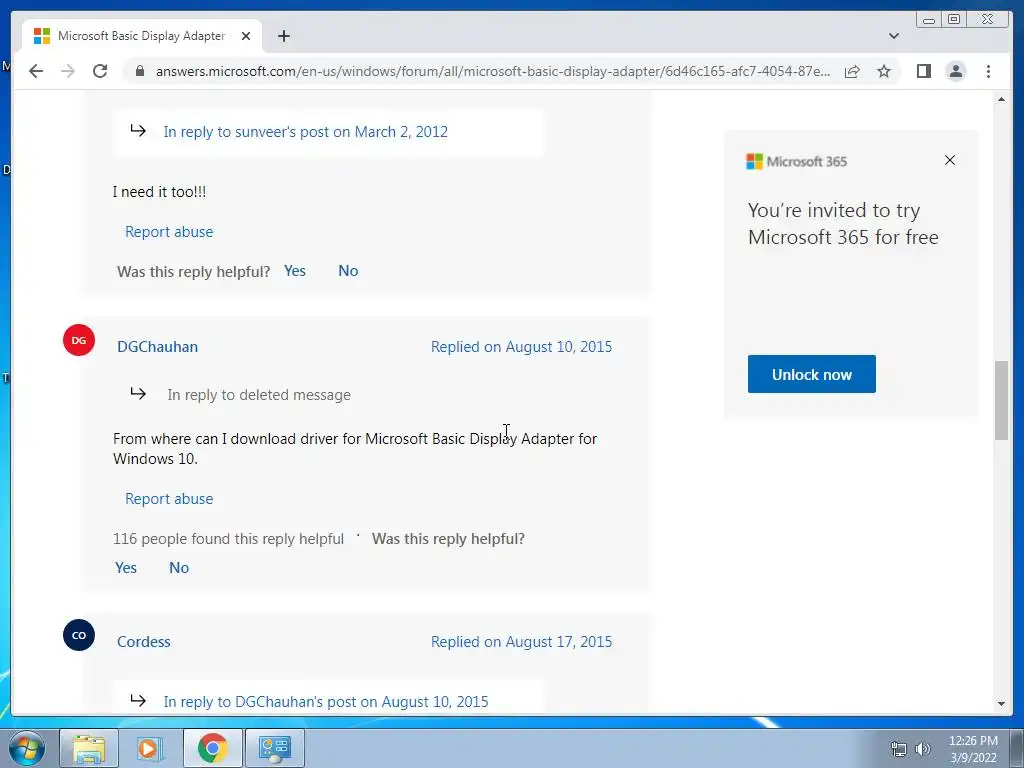The width and height of the screenshot is (1024, 768).
Task: Click the Microsoft 365 logo
Action: 796,161
